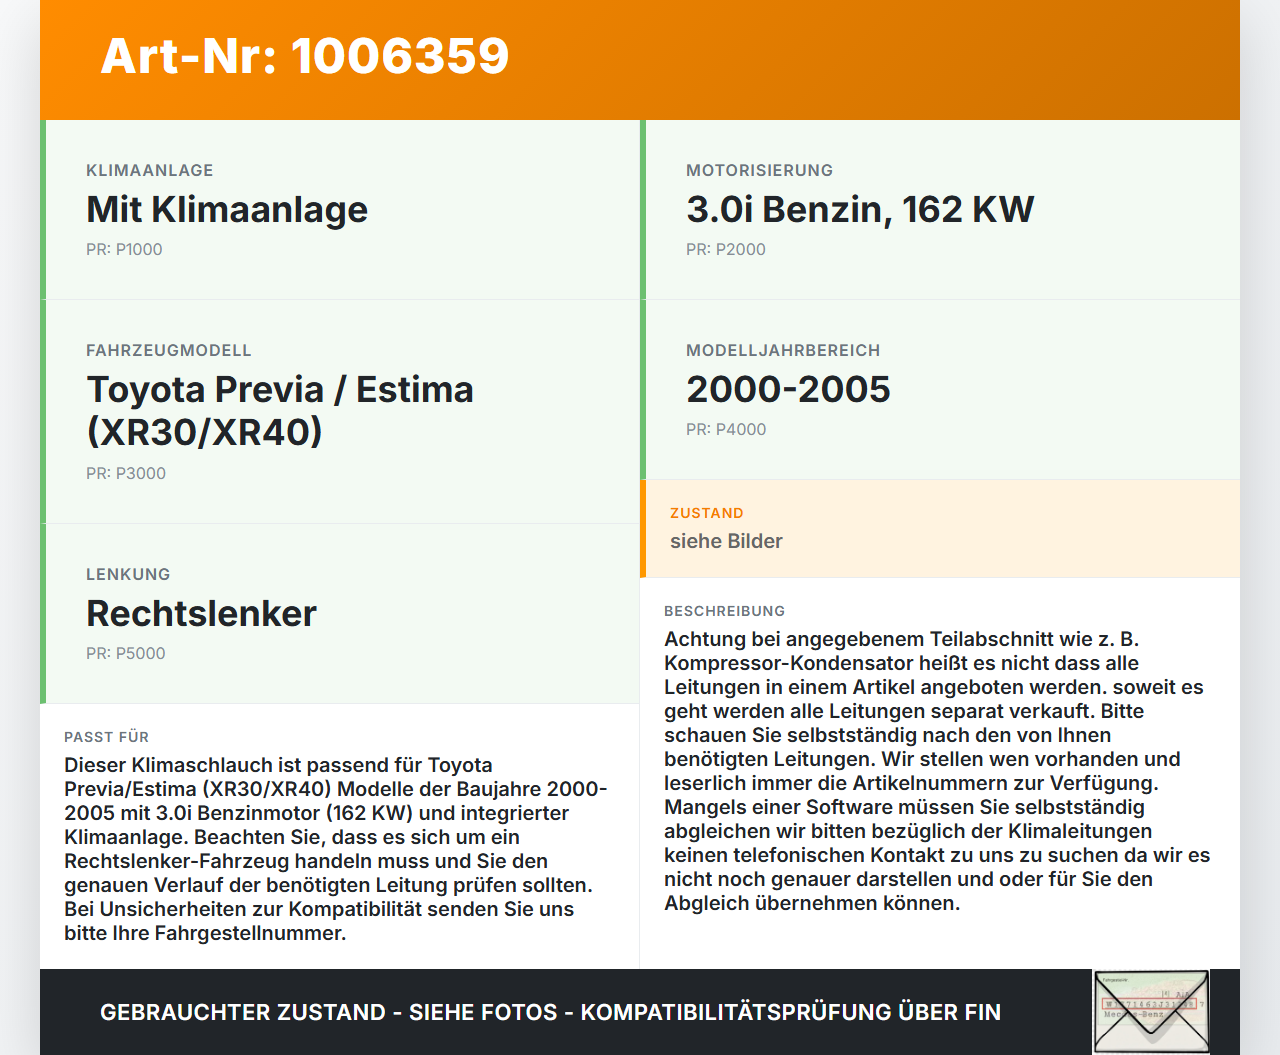Click the envelope FIN document thumbnail
This screenshot has width=1280, height=1055.
tap(1151, 1012)
